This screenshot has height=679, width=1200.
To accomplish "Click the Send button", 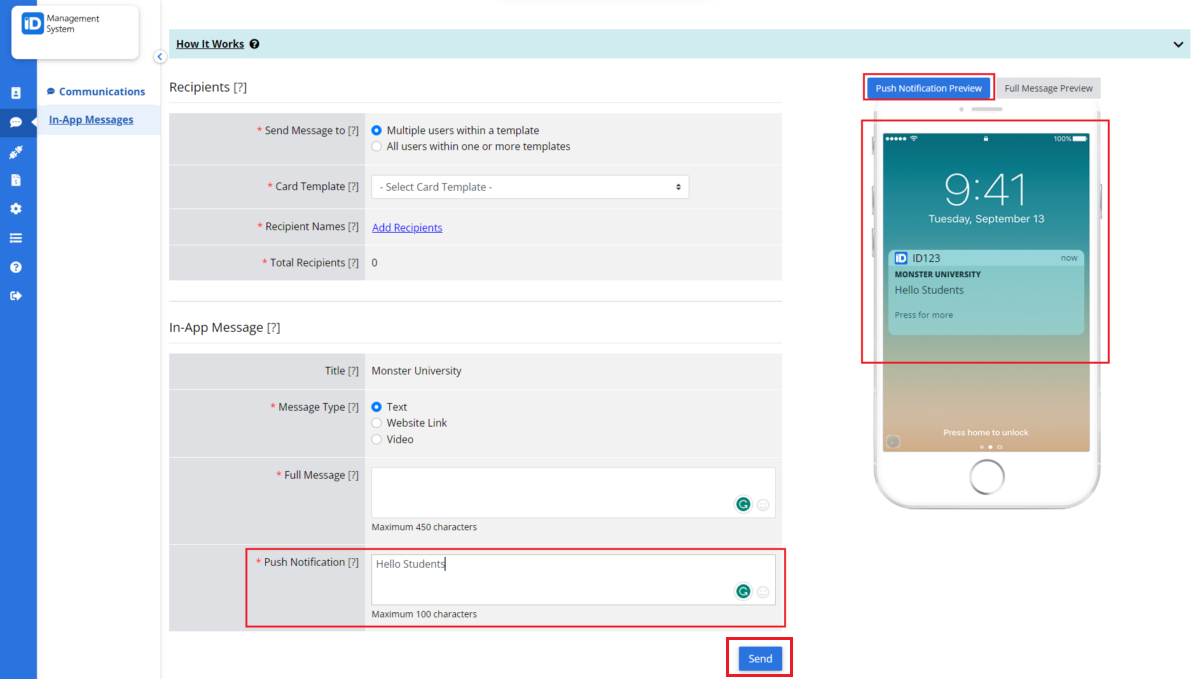I will [760, 658].
